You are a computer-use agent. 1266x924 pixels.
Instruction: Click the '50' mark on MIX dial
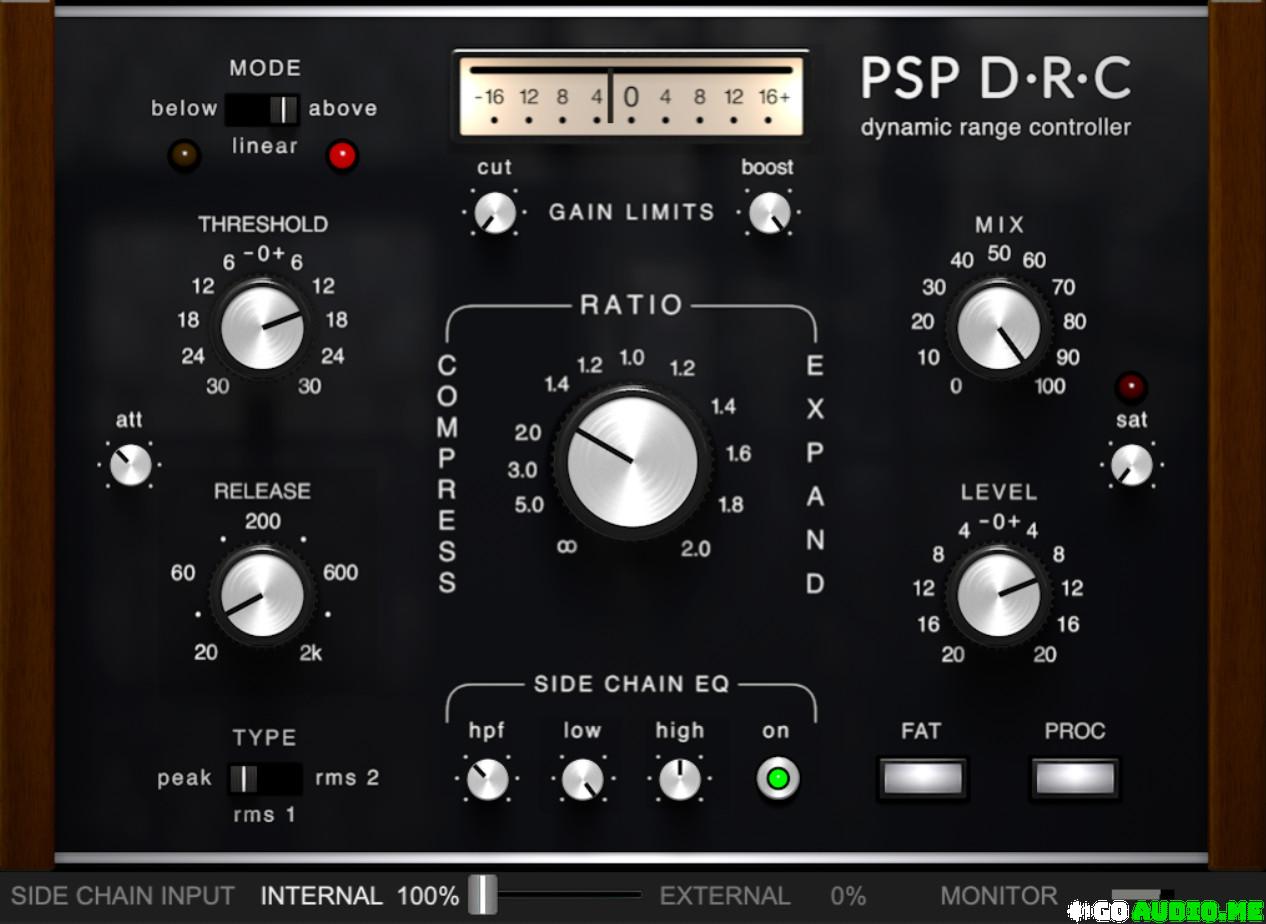click(x=999, y=253)
